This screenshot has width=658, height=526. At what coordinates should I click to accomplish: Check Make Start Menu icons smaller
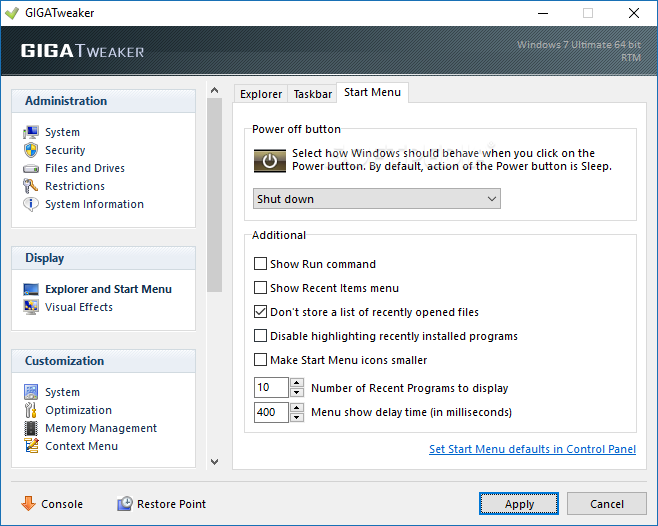(x=260, y=359)
